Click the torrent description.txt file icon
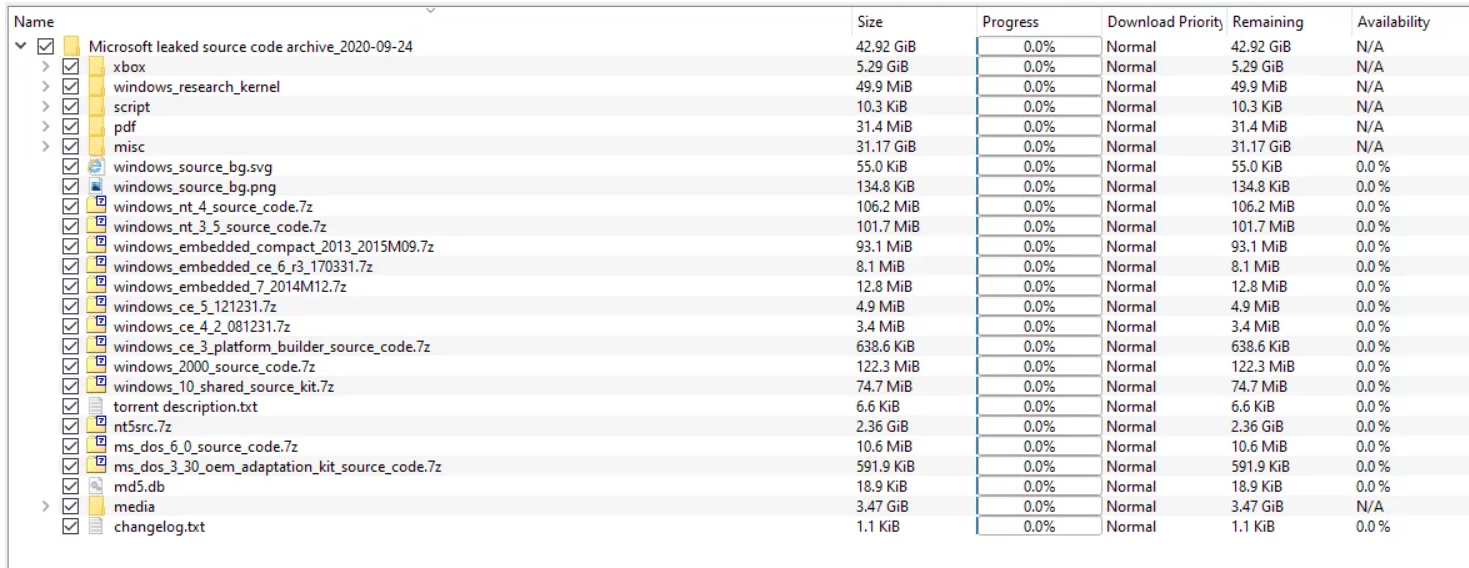The image size is (1469, 568). (96, 407)
